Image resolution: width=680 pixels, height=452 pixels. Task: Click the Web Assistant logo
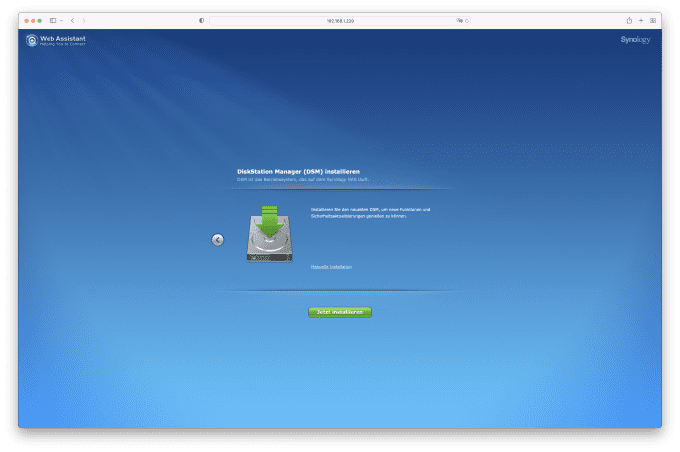click(x=56, y=40)
